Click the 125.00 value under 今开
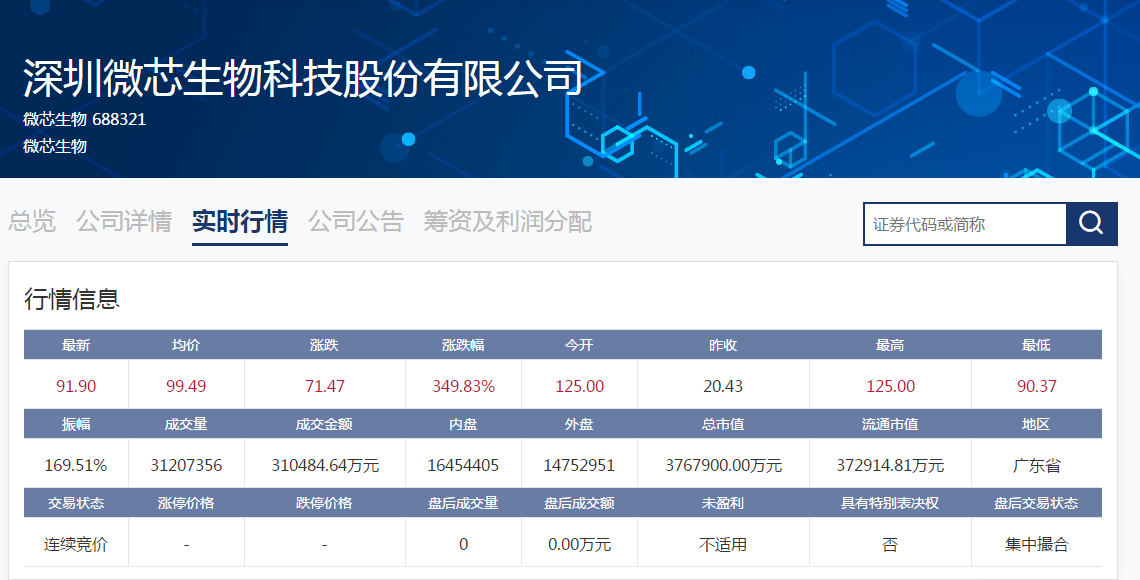 click(579, 386)
